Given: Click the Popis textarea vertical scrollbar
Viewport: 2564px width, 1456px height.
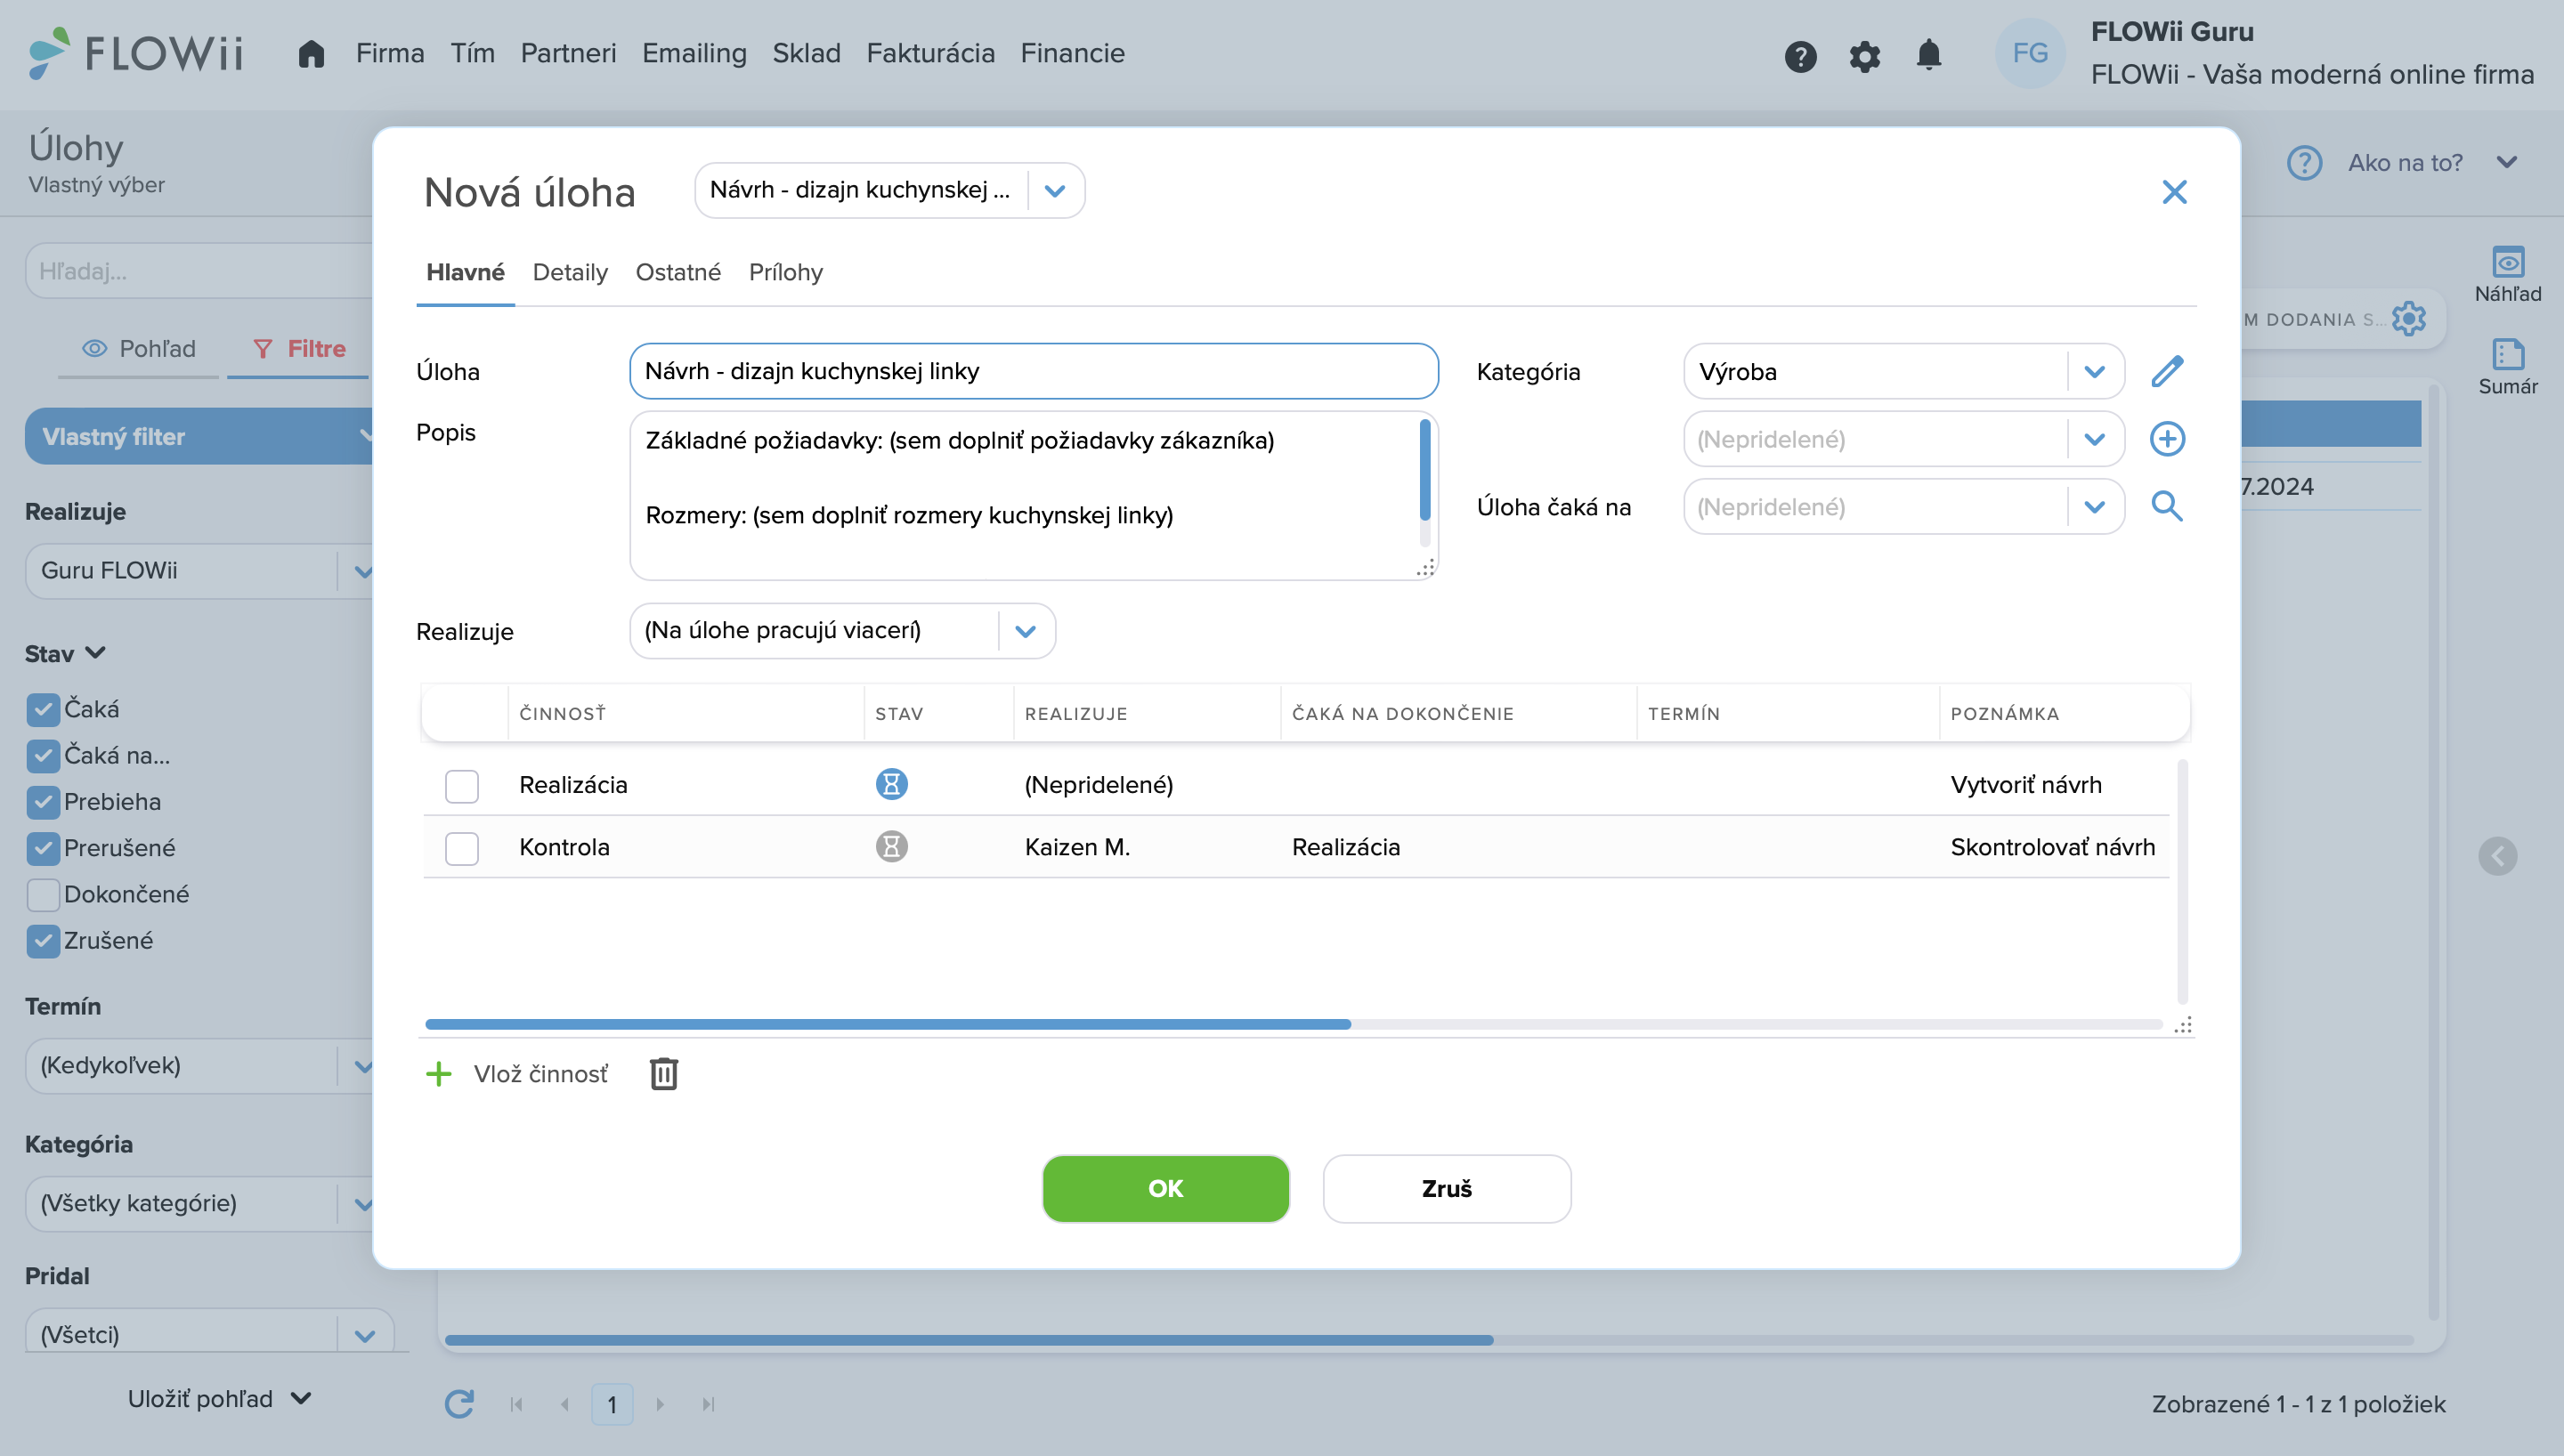Looking at the screenshot, I should point(1424,470).
